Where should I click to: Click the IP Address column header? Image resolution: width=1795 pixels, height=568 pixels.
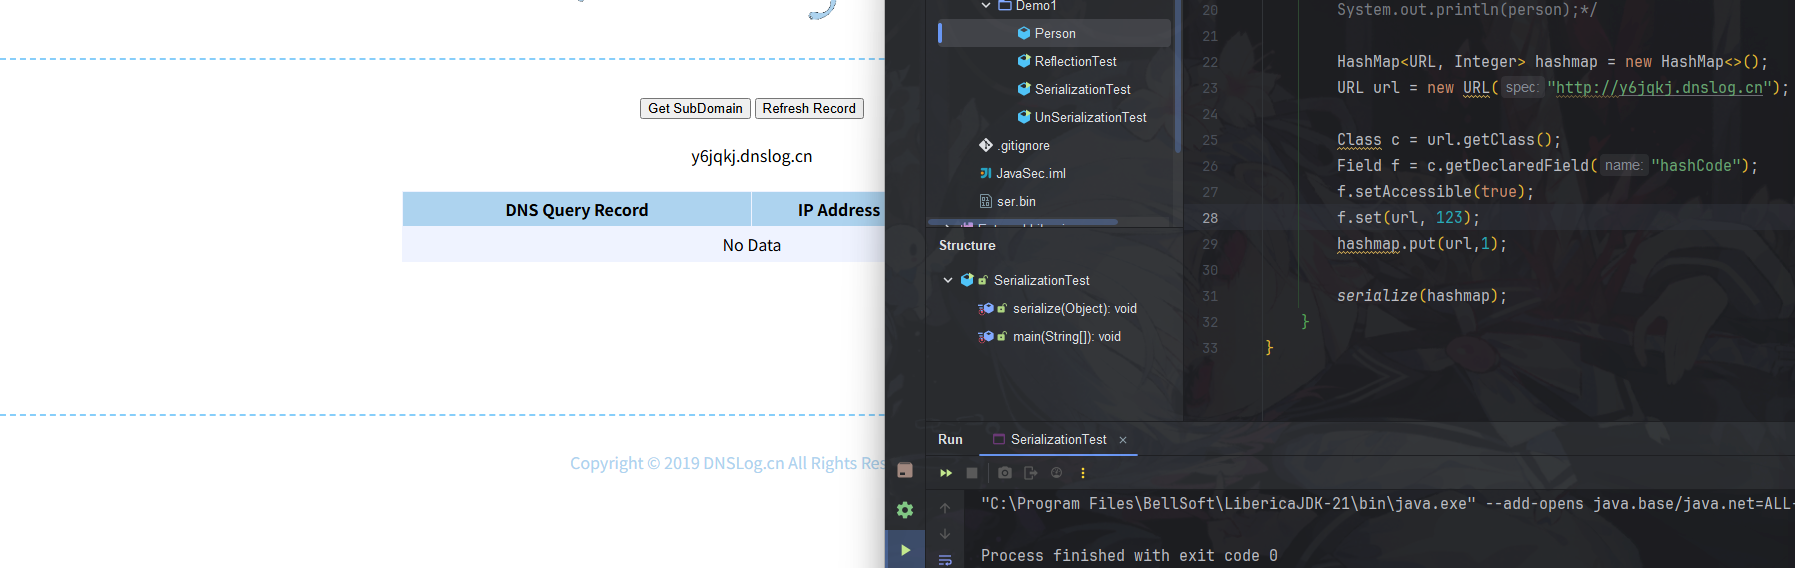[x=838, y=210]
